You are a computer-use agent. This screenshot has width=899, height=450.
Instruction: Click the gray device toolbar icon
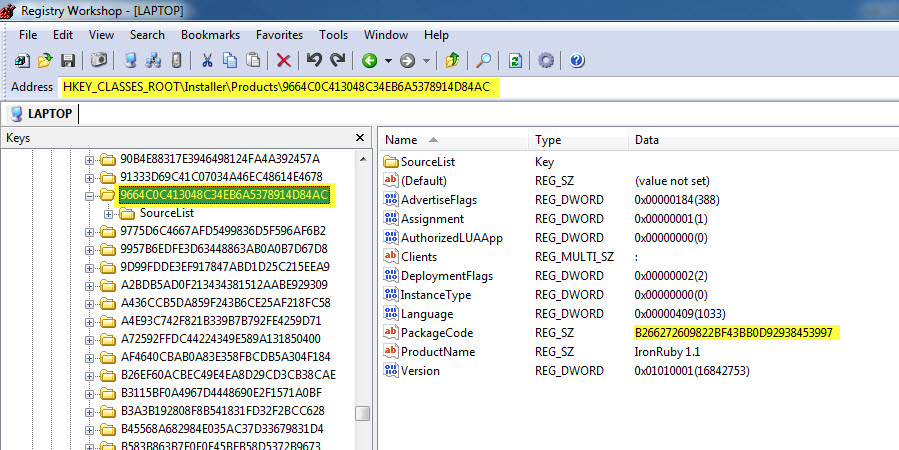tap(177, 60)
